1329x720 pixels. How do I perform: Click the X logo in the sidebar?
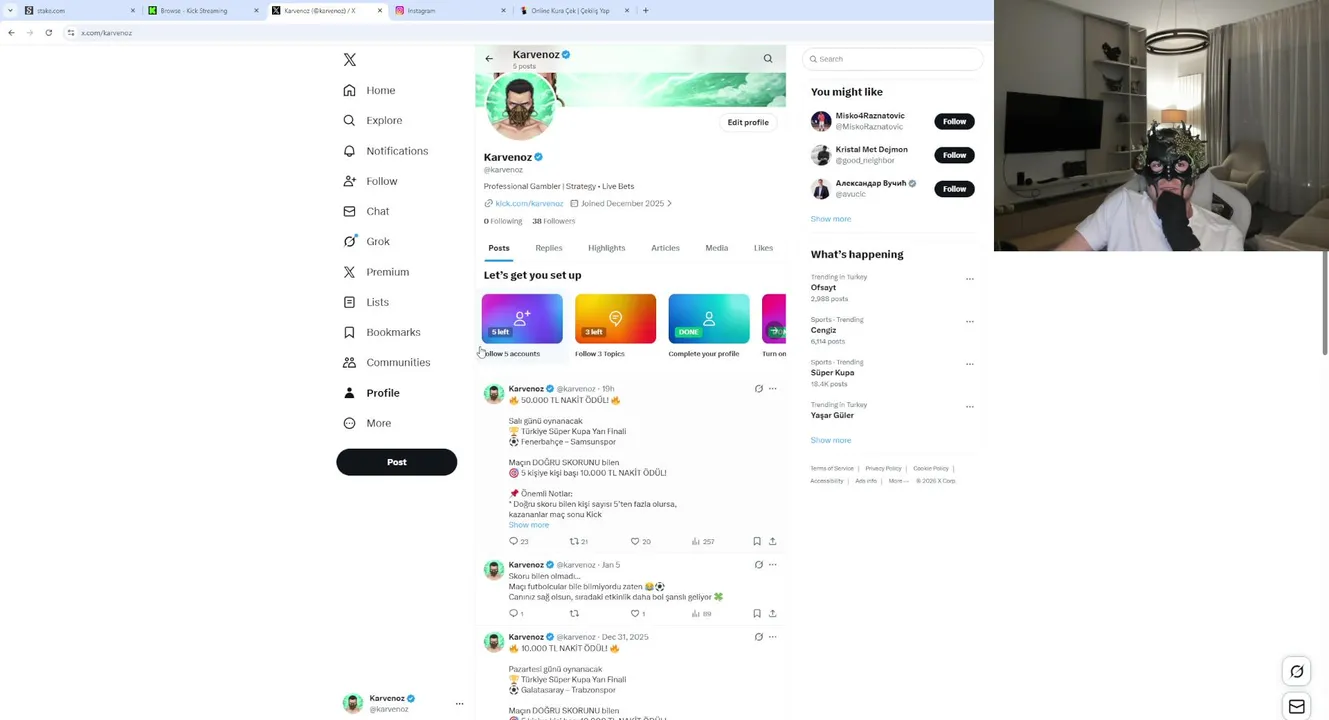pos(350,60)
